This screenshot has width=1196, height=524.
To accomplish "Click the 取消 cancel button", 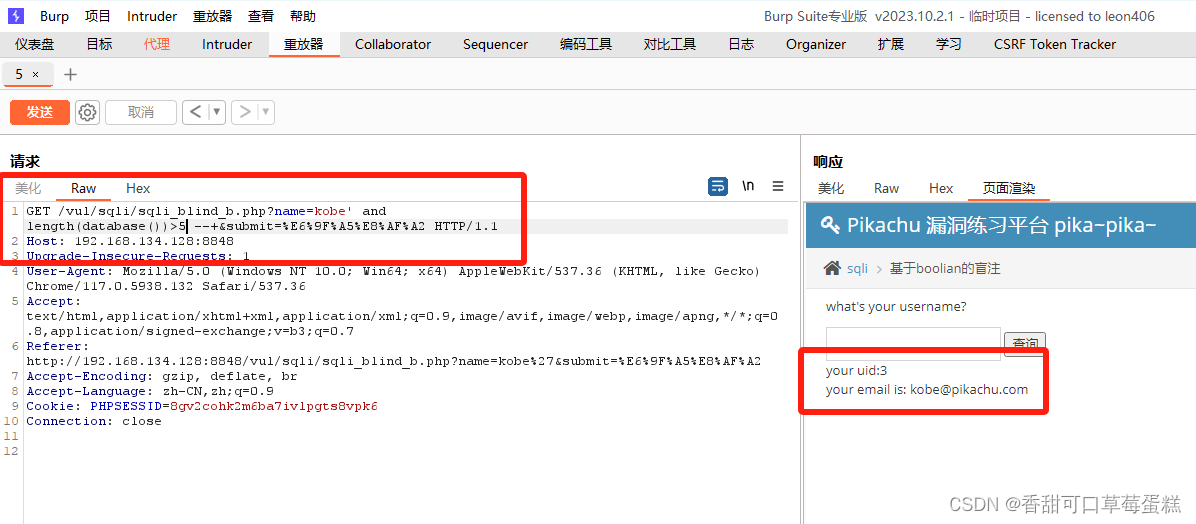I will pyautogui.click(x=141, y=112).
